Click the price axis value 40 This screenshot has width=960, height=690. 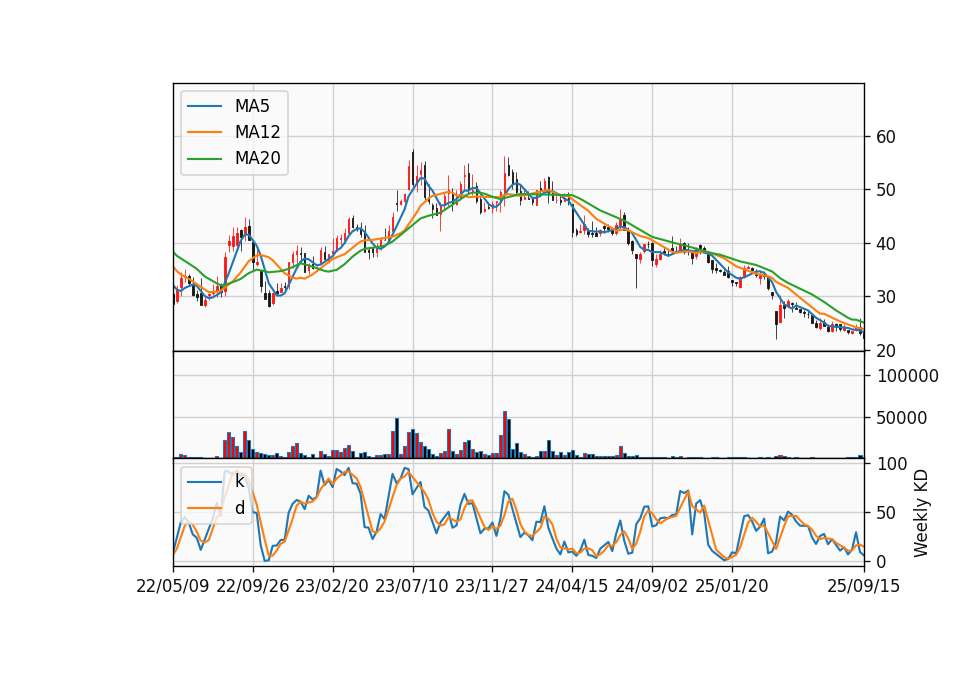pyautogui.click(x=886, y=244)
